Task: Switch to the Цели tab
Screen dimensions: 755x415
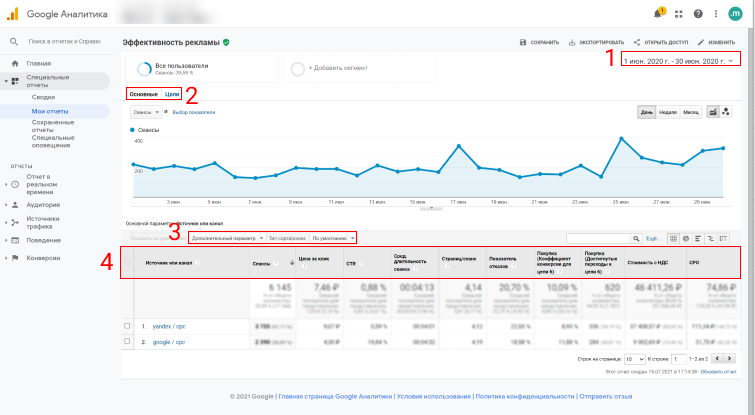Action: pos(172,93)
